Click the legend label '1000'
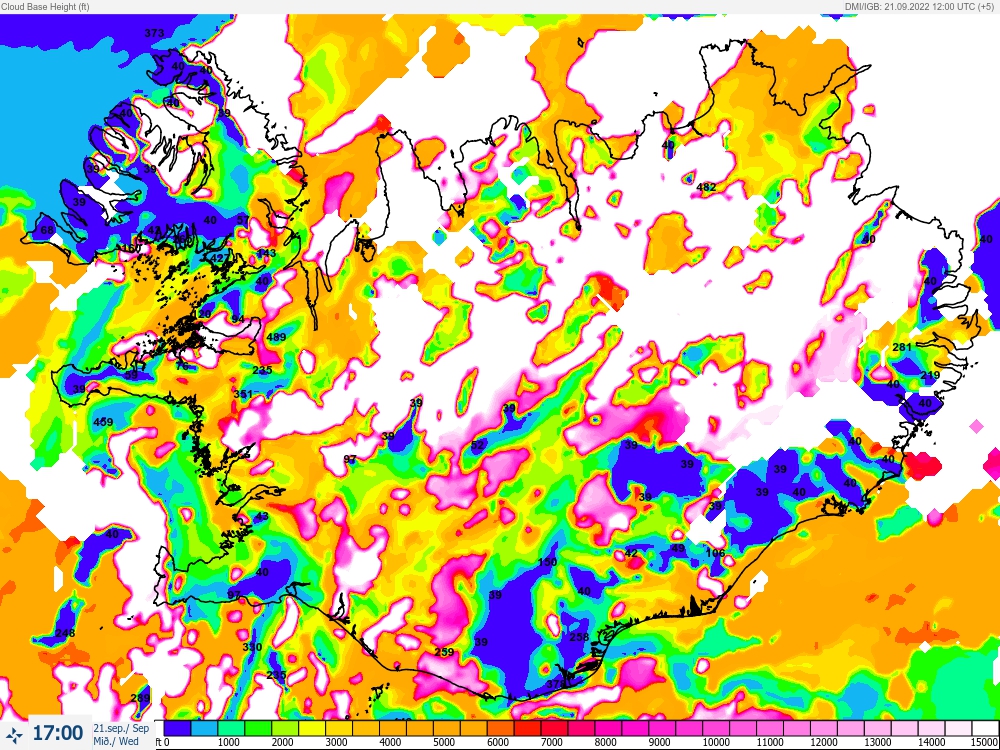 [228, 742]
